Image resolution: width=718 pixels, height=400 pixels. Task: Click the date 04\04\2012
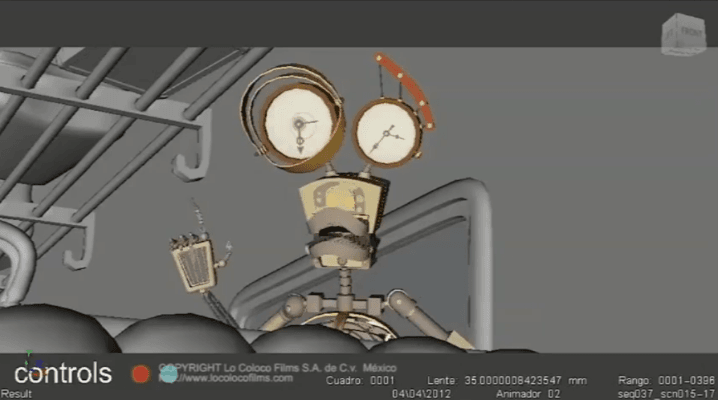coord(421,394)
